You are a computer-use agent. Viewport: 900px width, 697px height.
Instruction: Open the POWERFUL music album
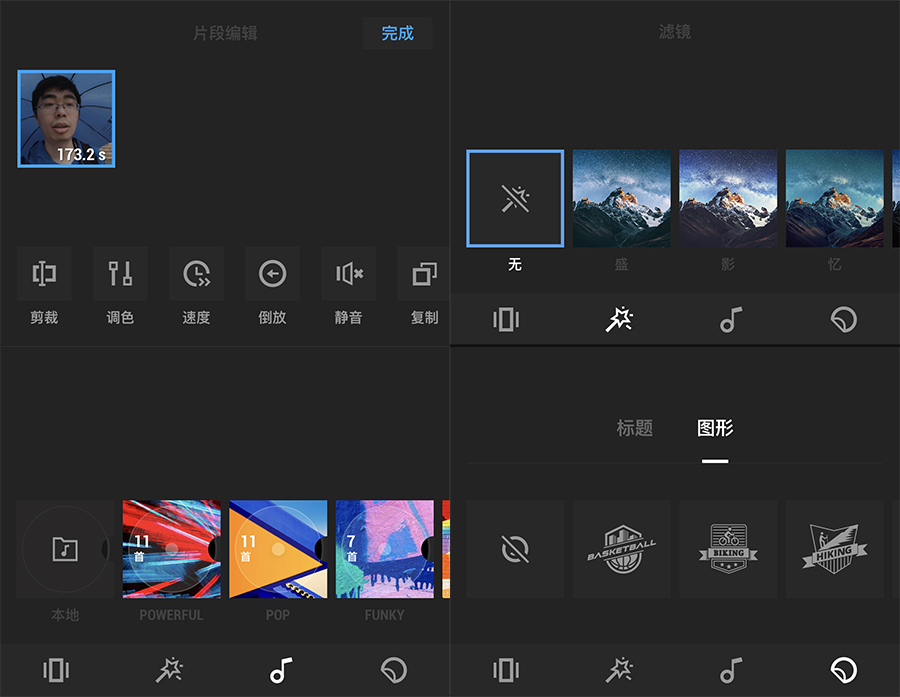tap(171, 549)
